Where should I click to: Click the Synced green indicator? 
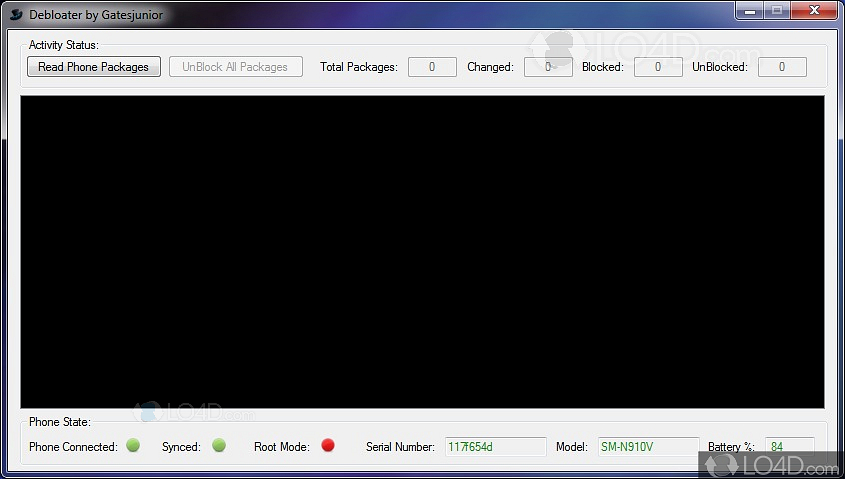pyautogui.click(x=219, y=445)
